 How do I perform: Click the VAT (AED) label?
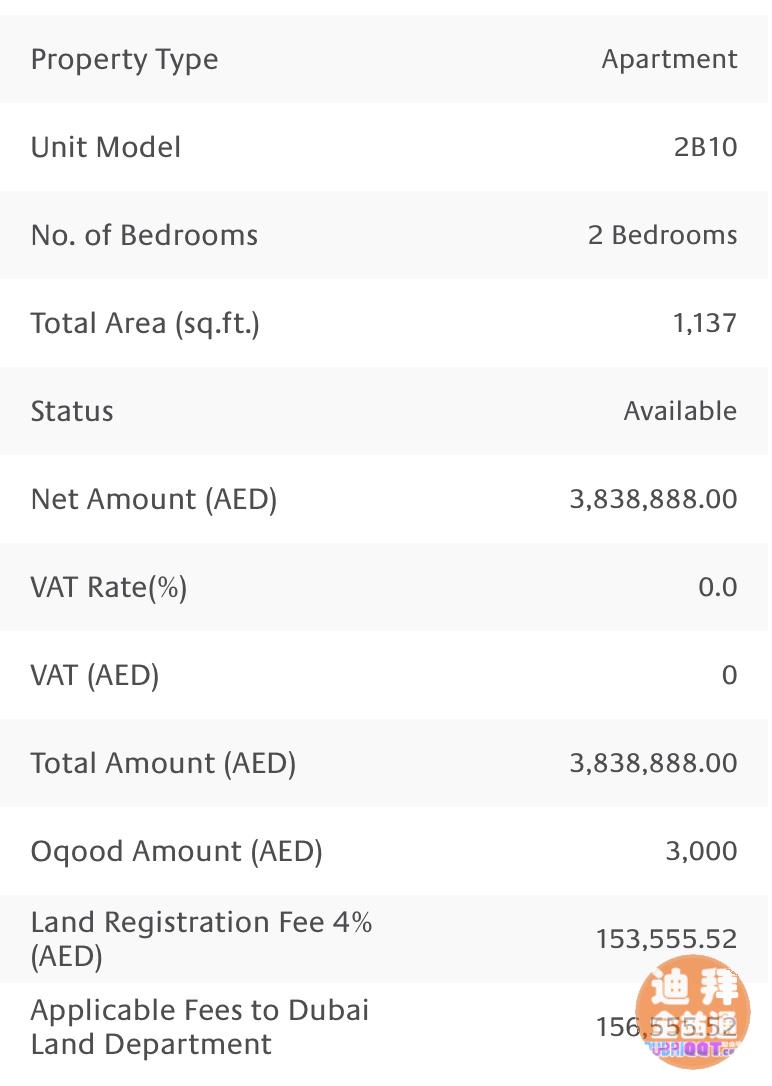[95, 676]
